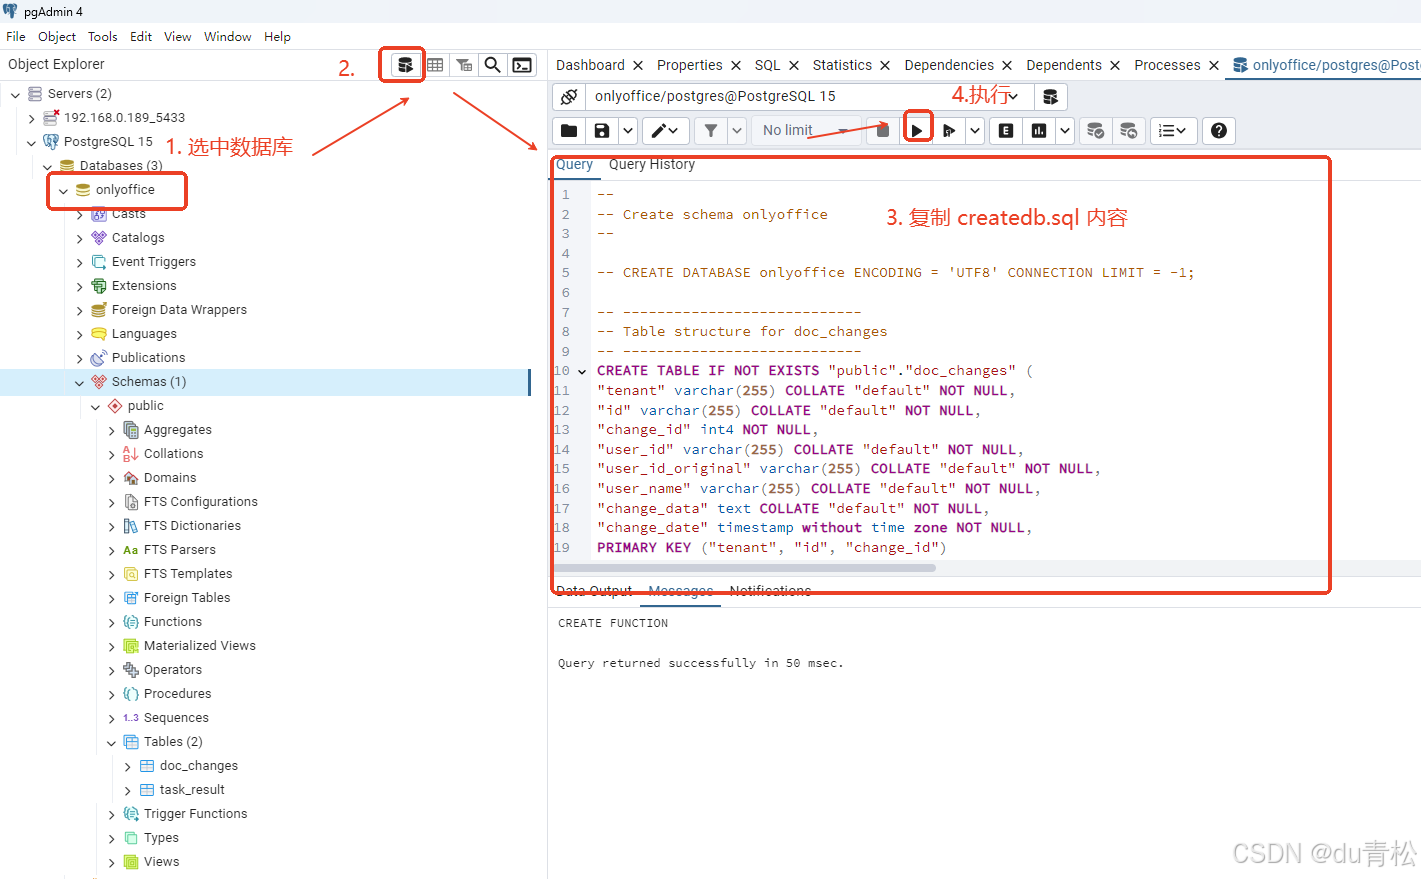Image resolution: width=1421 pixels, height=879 pixels.
Task: Click line 5 CREATE DATABASE comment in editor
Action: (x=895, y=273)
